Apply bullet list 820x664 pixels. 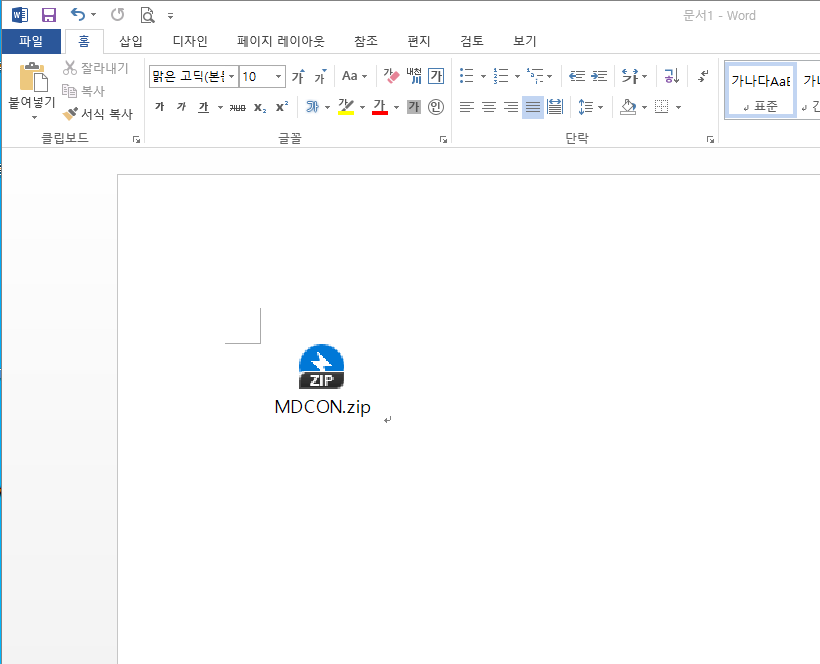pos(466,76)
